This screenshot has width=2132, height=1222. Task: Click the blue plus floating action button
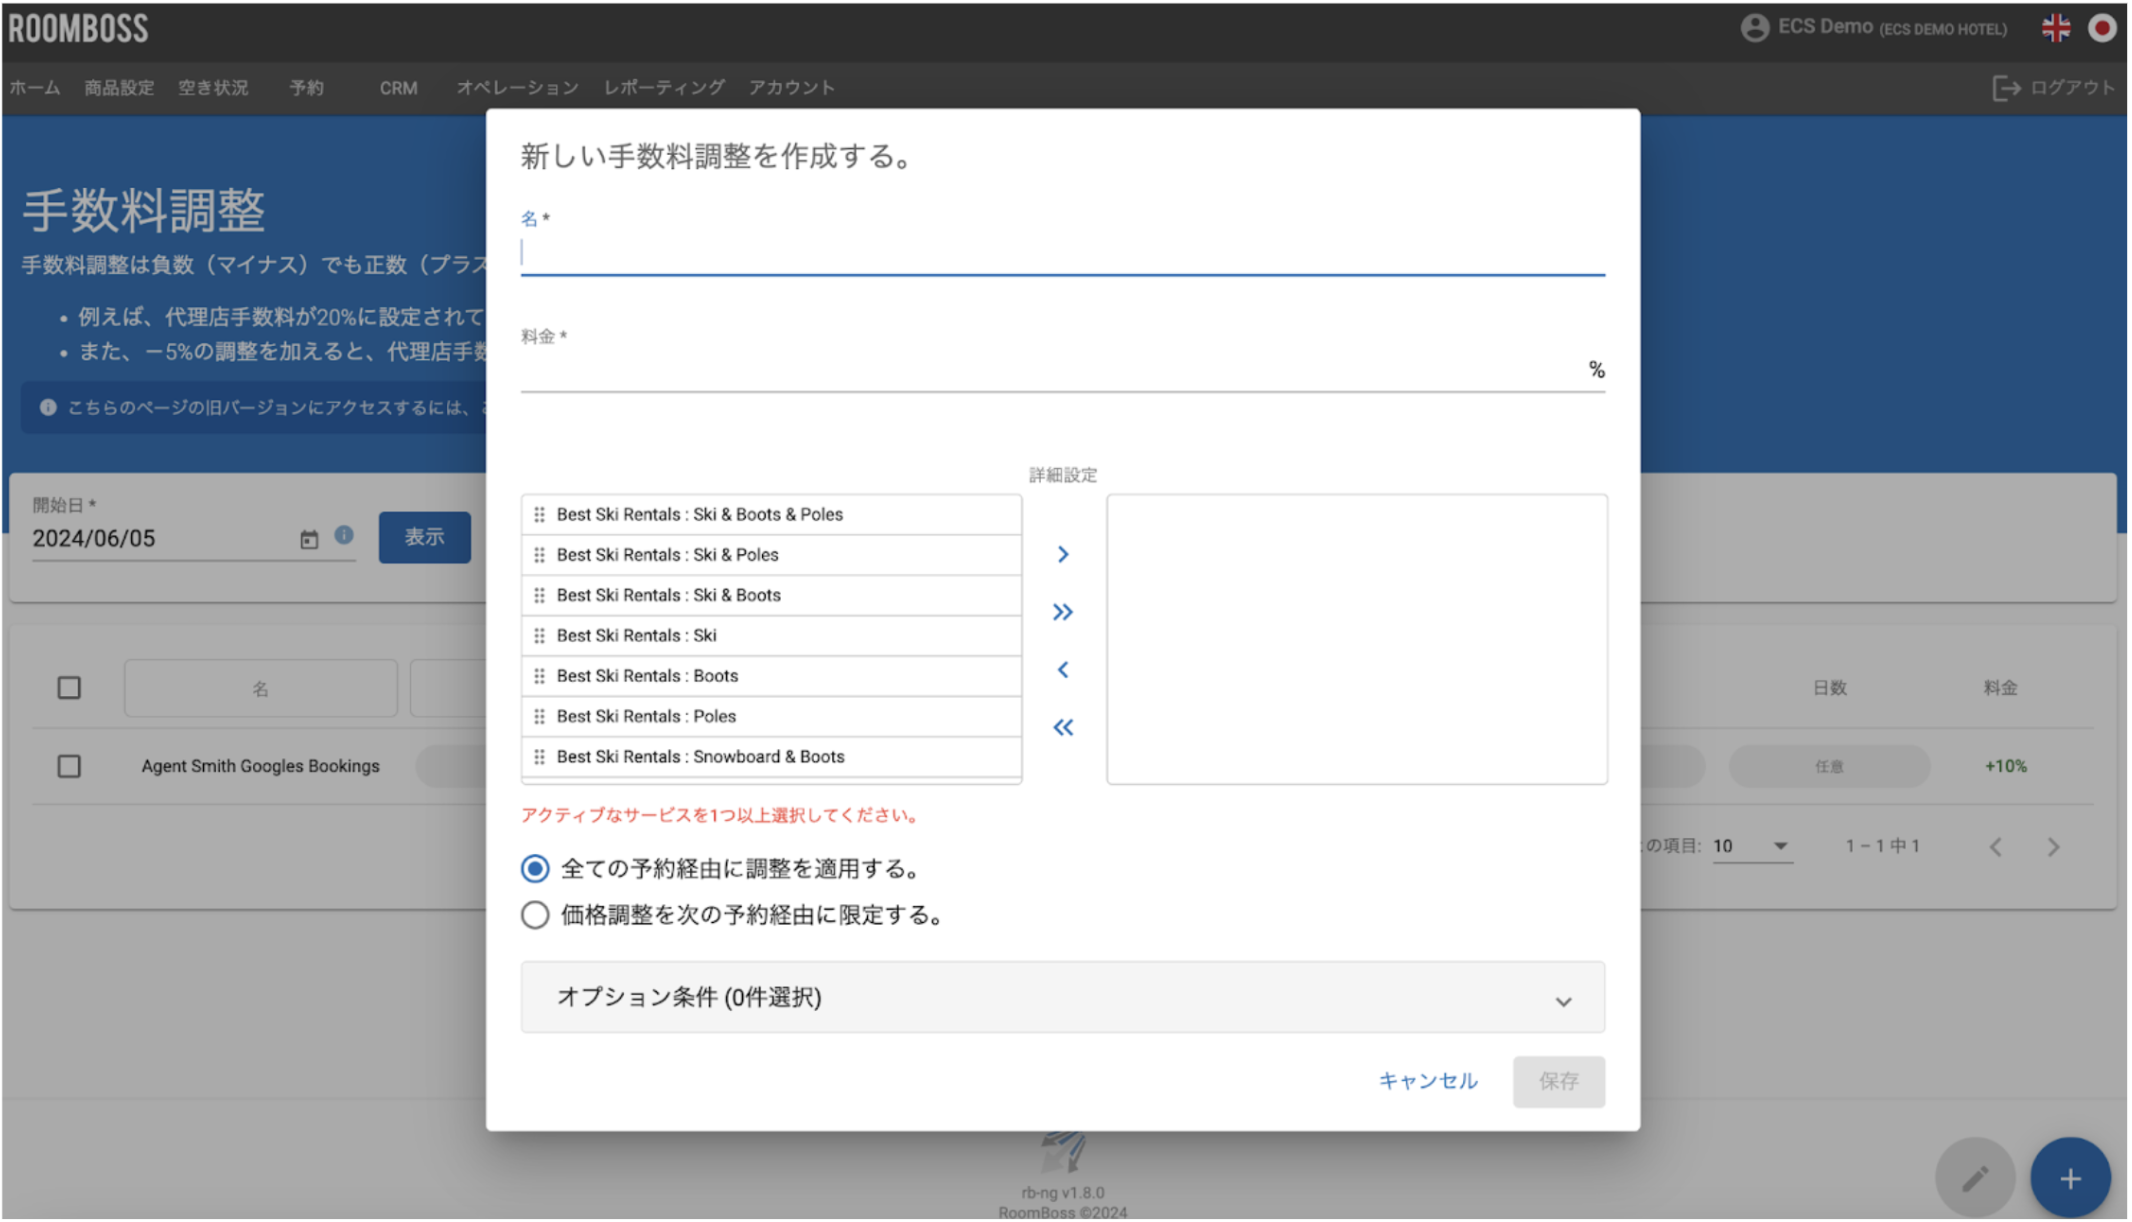[x=2070, y=1177]
